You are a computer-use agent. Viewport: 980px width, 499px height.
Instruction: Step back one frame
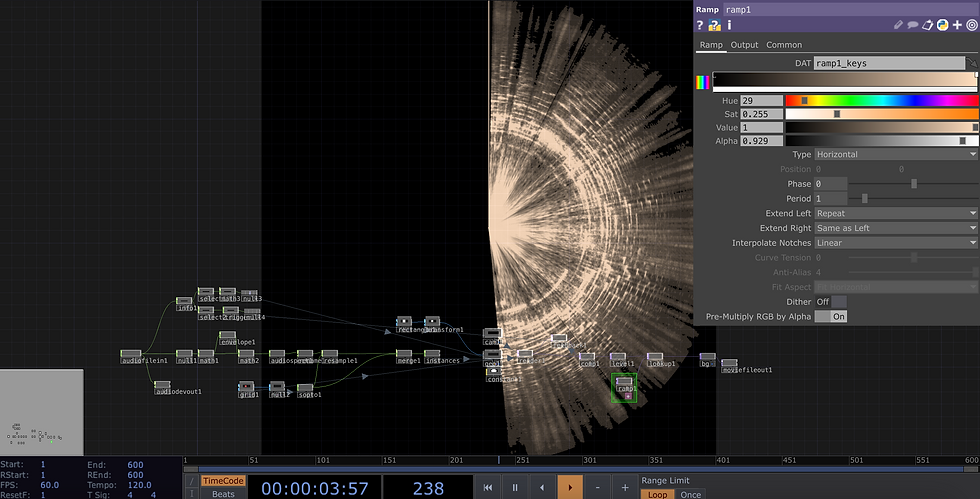[x=542, y=487]
